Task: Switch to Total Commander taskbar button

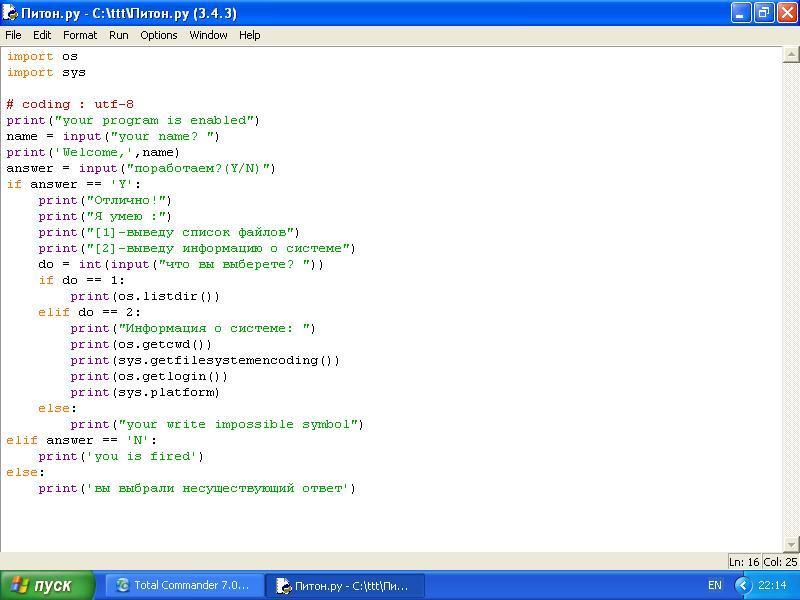Action: point(185,585)
